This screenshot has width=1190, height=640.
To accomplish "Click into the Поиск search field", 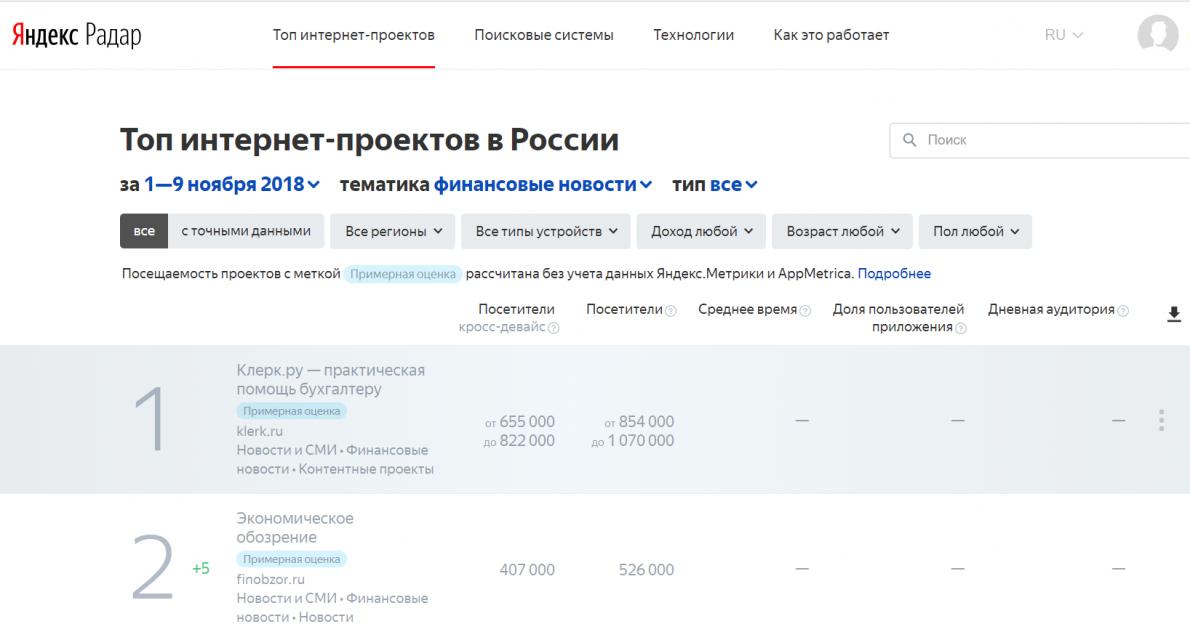I will coord(1040,140).
